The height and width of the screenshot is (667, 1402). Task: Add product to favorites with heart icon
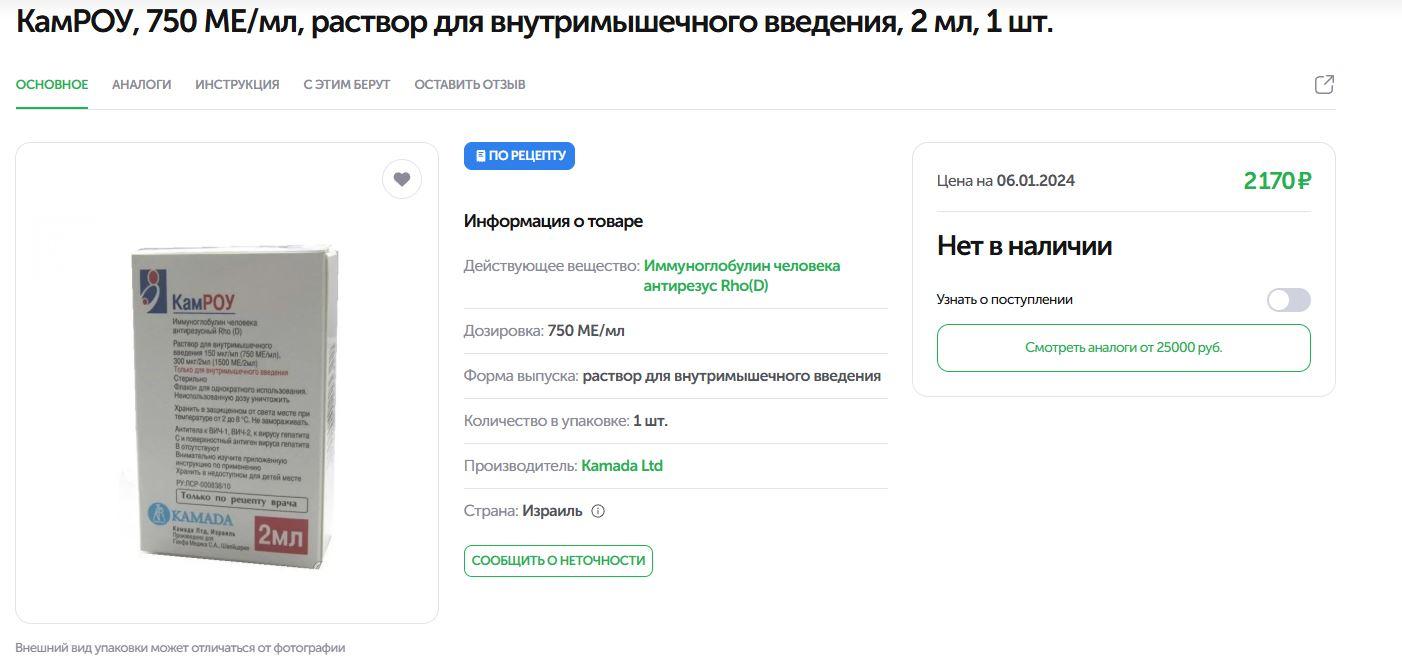[x=401, y=179]
